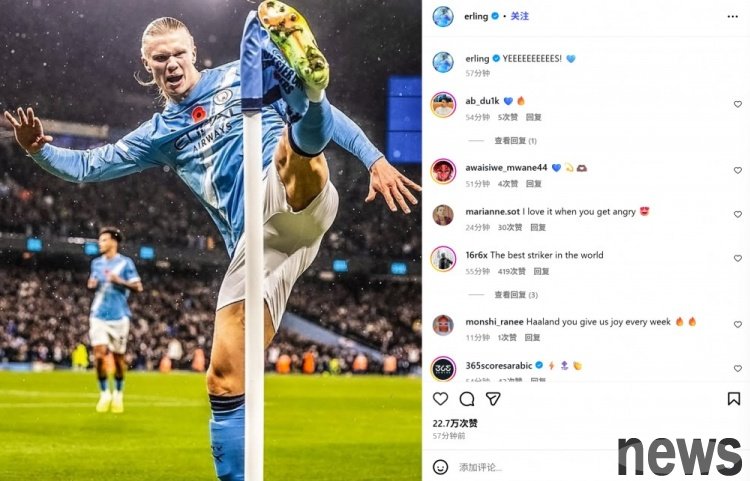Screen dimensions: 750x481
Task: Open the three-dot more options menu
Action: click(x=732, y=17)
